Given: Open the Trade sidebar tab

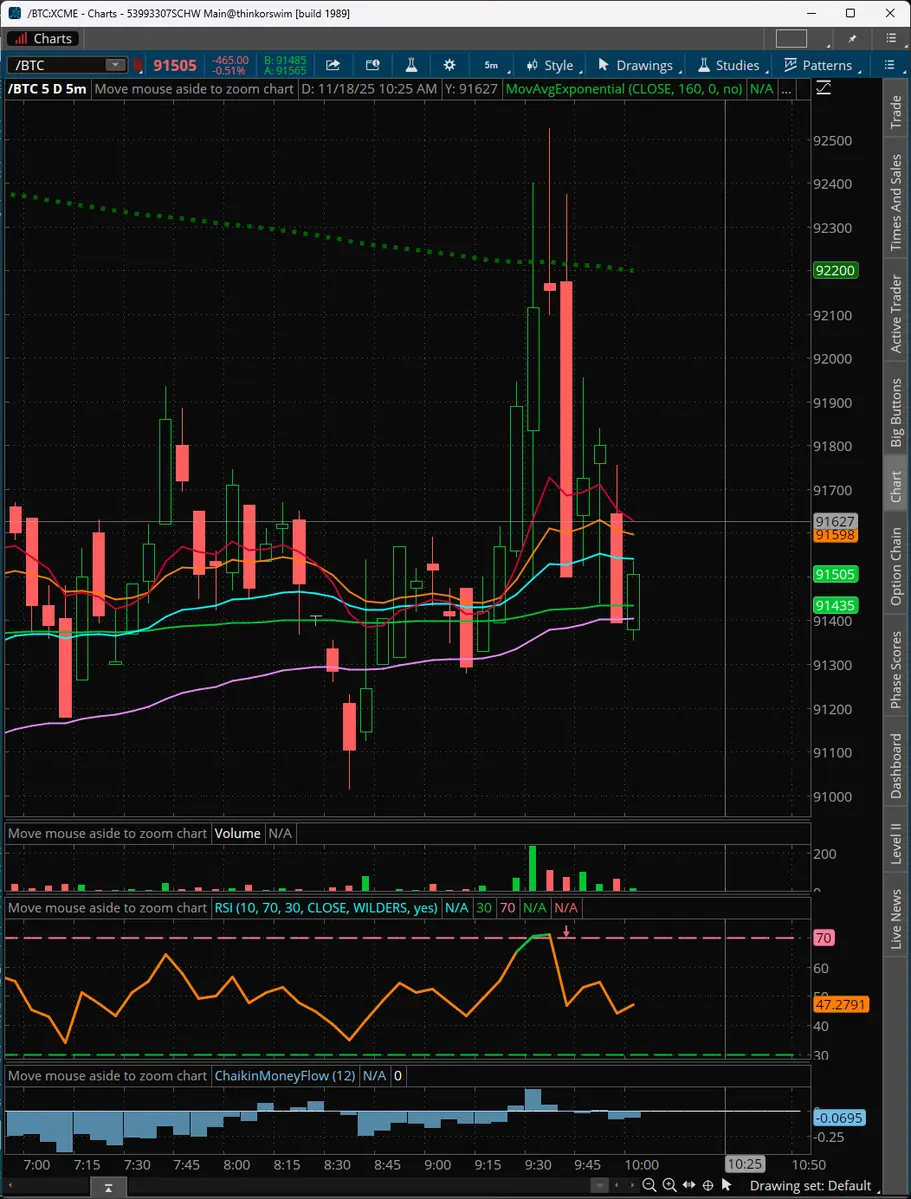Looking at the screenshot, I should 896,112.
